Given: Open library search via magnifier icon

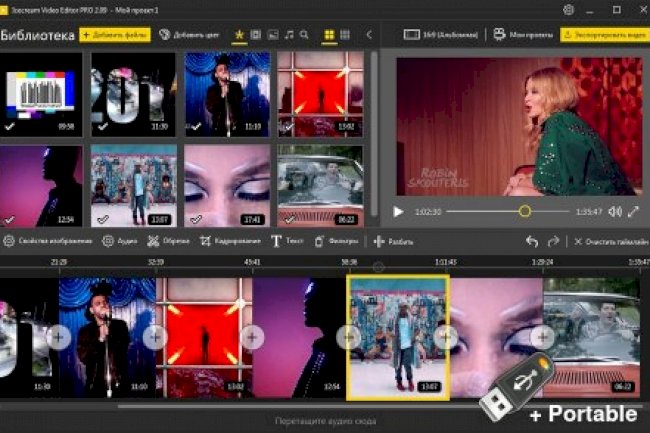Looking at the screenshot, I should point(306,34).
